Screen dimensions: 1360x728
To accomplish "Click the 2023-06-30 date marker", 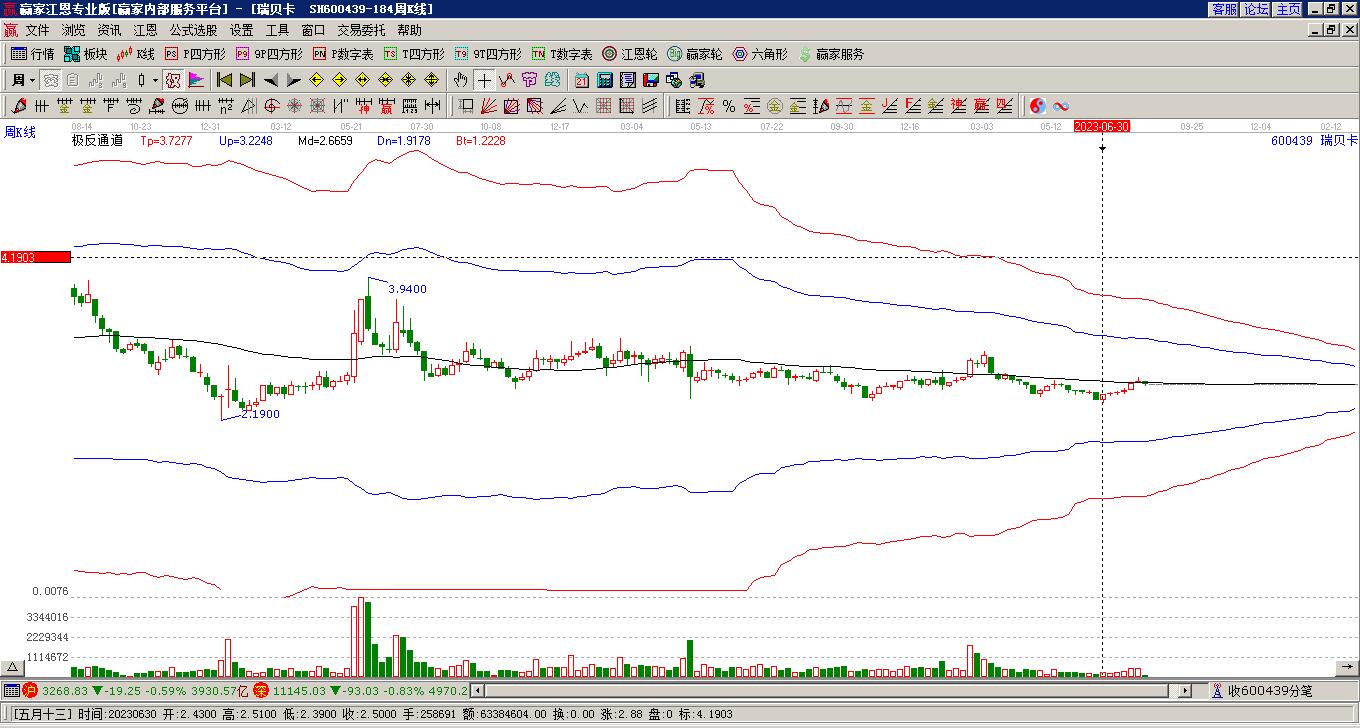I will (1102, 126).
